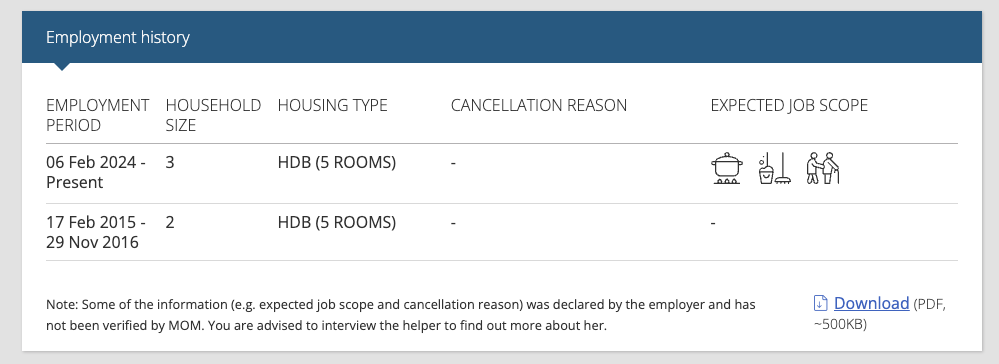
Task: Select HDB (5 ROOMS) in the current employment row
Action: tap(336, 163)
